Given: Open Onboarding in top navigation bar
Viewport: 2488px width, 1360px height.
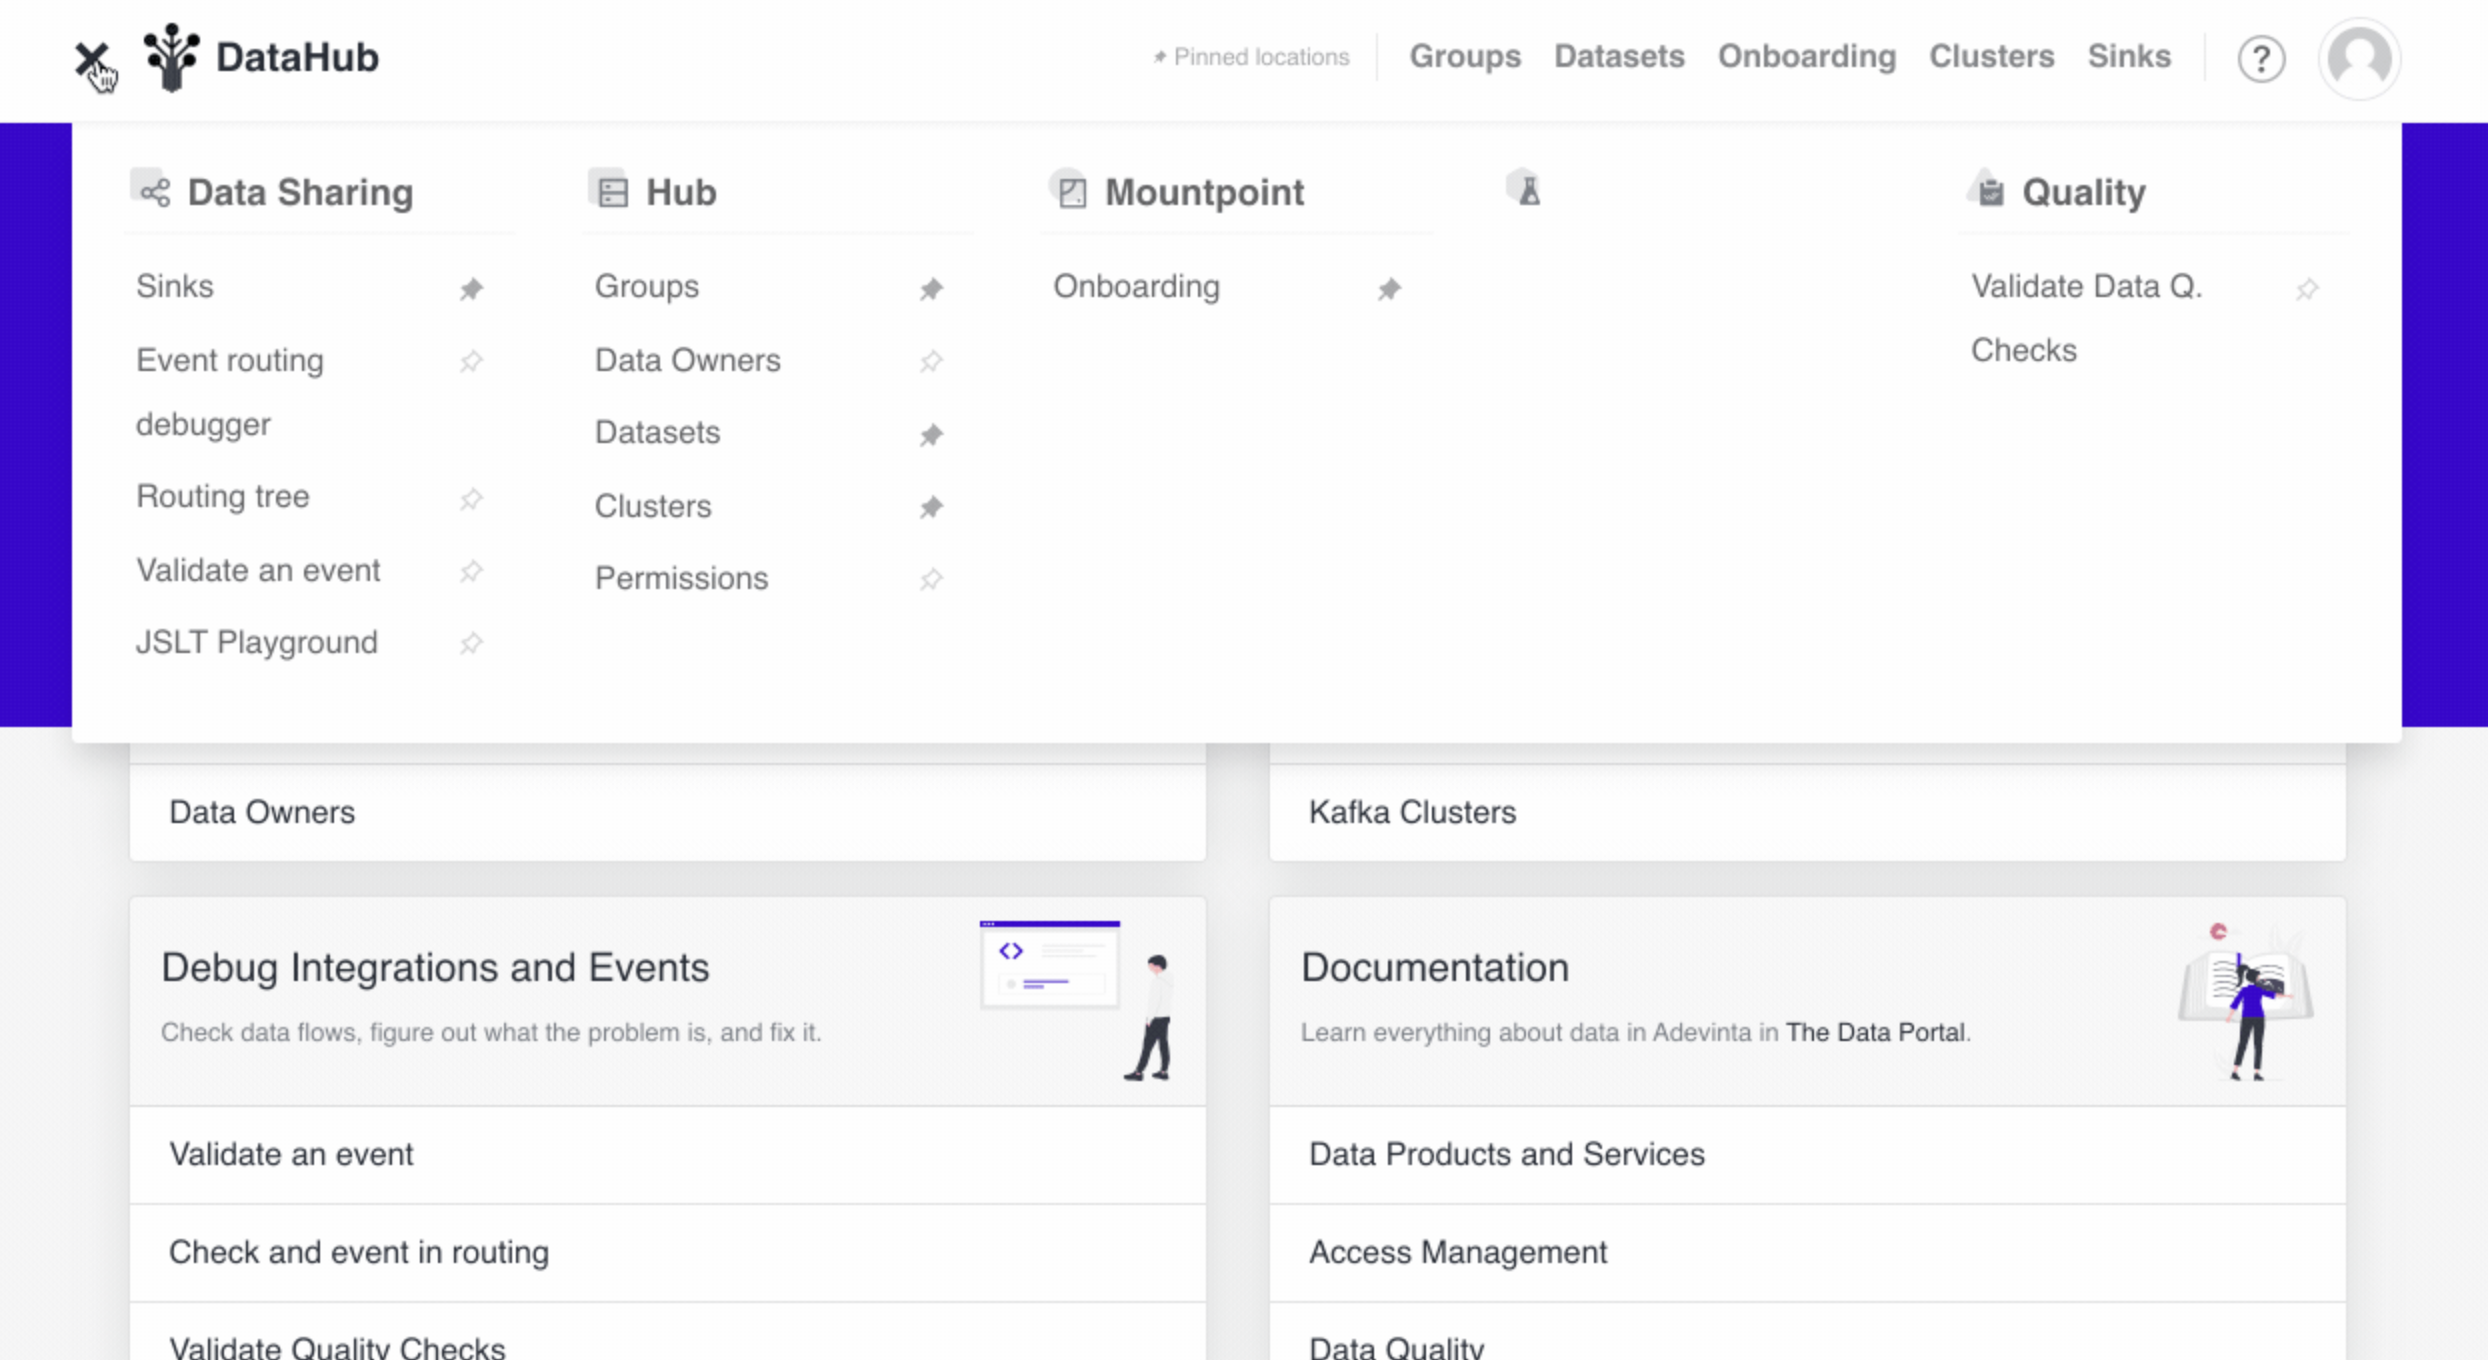Looking at the screenshot, I should 1807,56.
